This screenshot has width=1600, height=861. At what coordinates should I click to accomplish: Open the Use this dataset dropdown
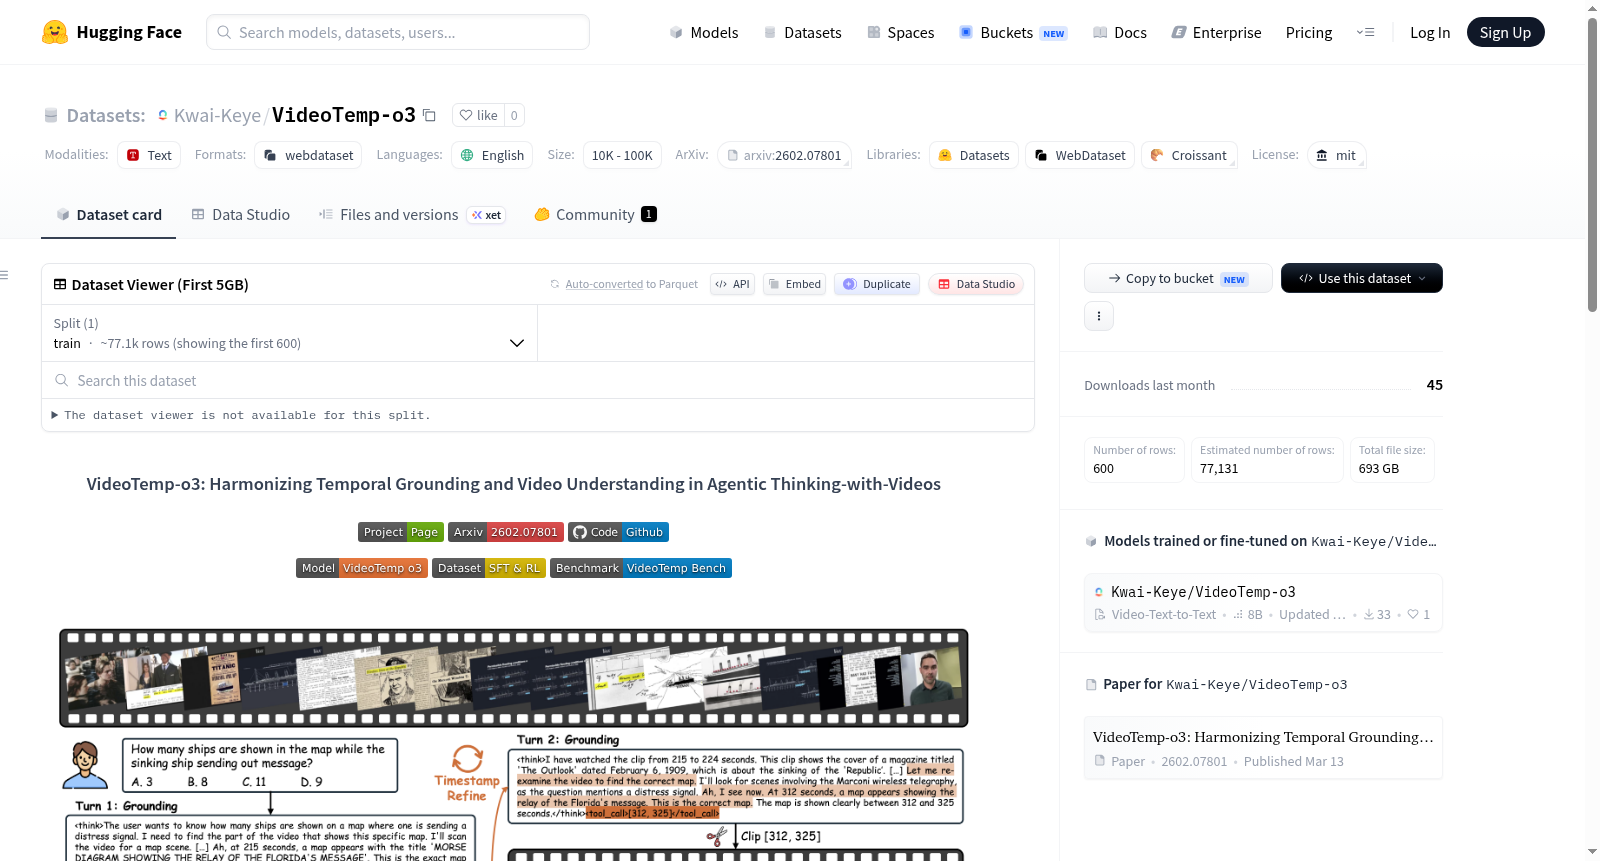(1361, 278)
